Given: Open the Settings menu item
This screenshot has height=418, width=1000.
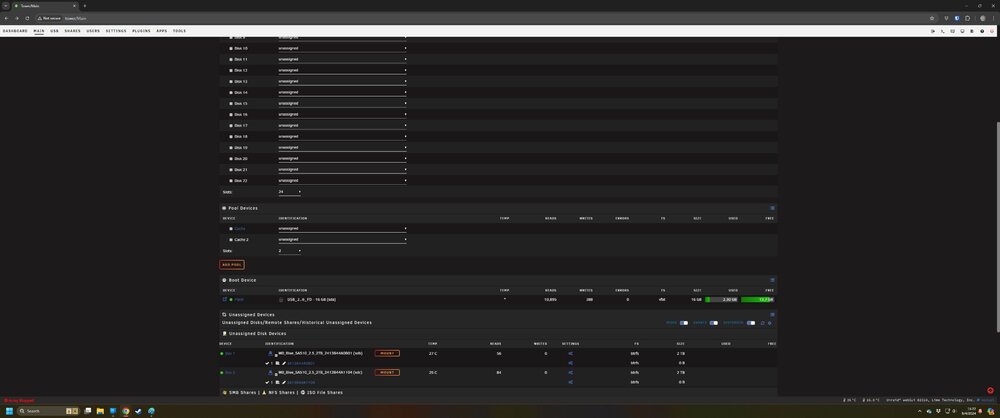Looking at the screenshot, I should click(x=116, y=31).
